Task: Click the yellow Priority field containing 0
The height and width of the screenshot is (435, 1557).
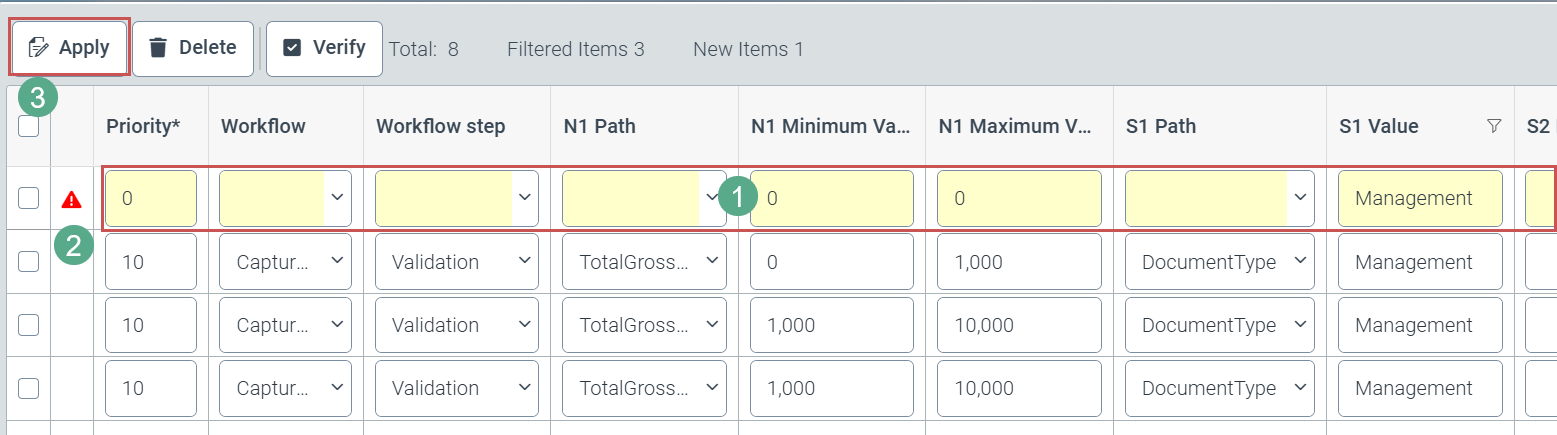Action: (x=150, y=199)
